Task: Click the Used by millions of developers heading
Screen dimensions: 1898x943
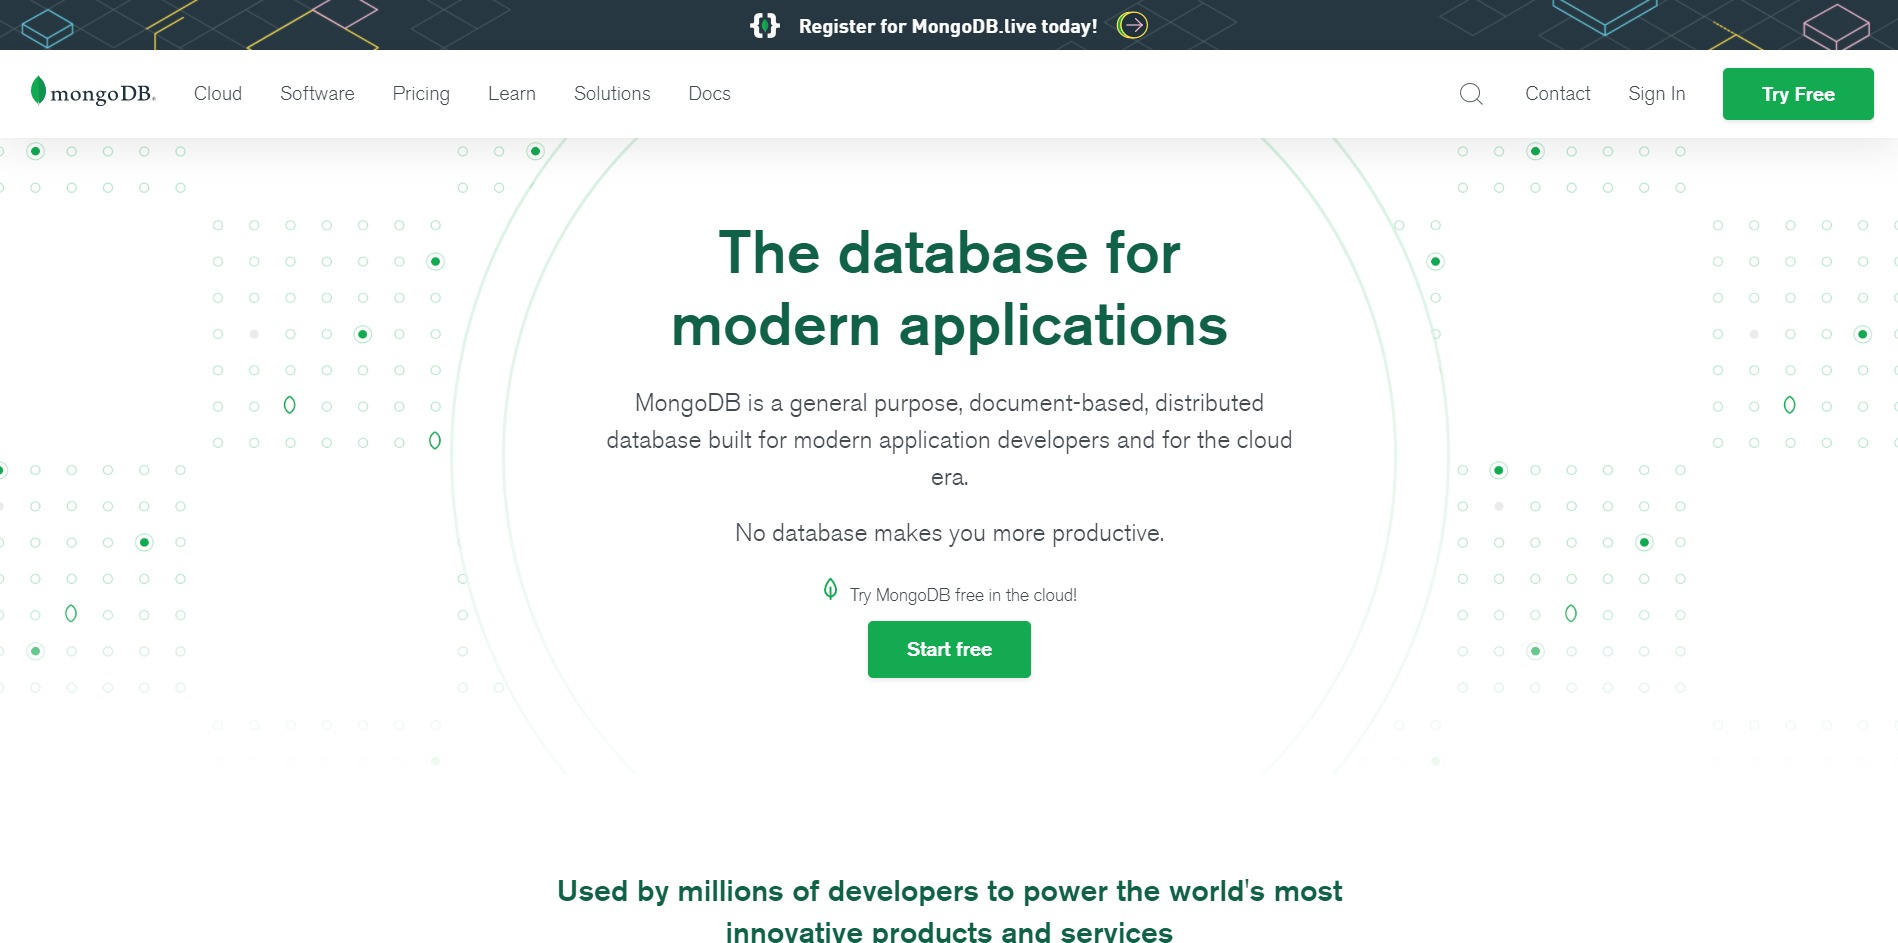Action: [949, 911]
